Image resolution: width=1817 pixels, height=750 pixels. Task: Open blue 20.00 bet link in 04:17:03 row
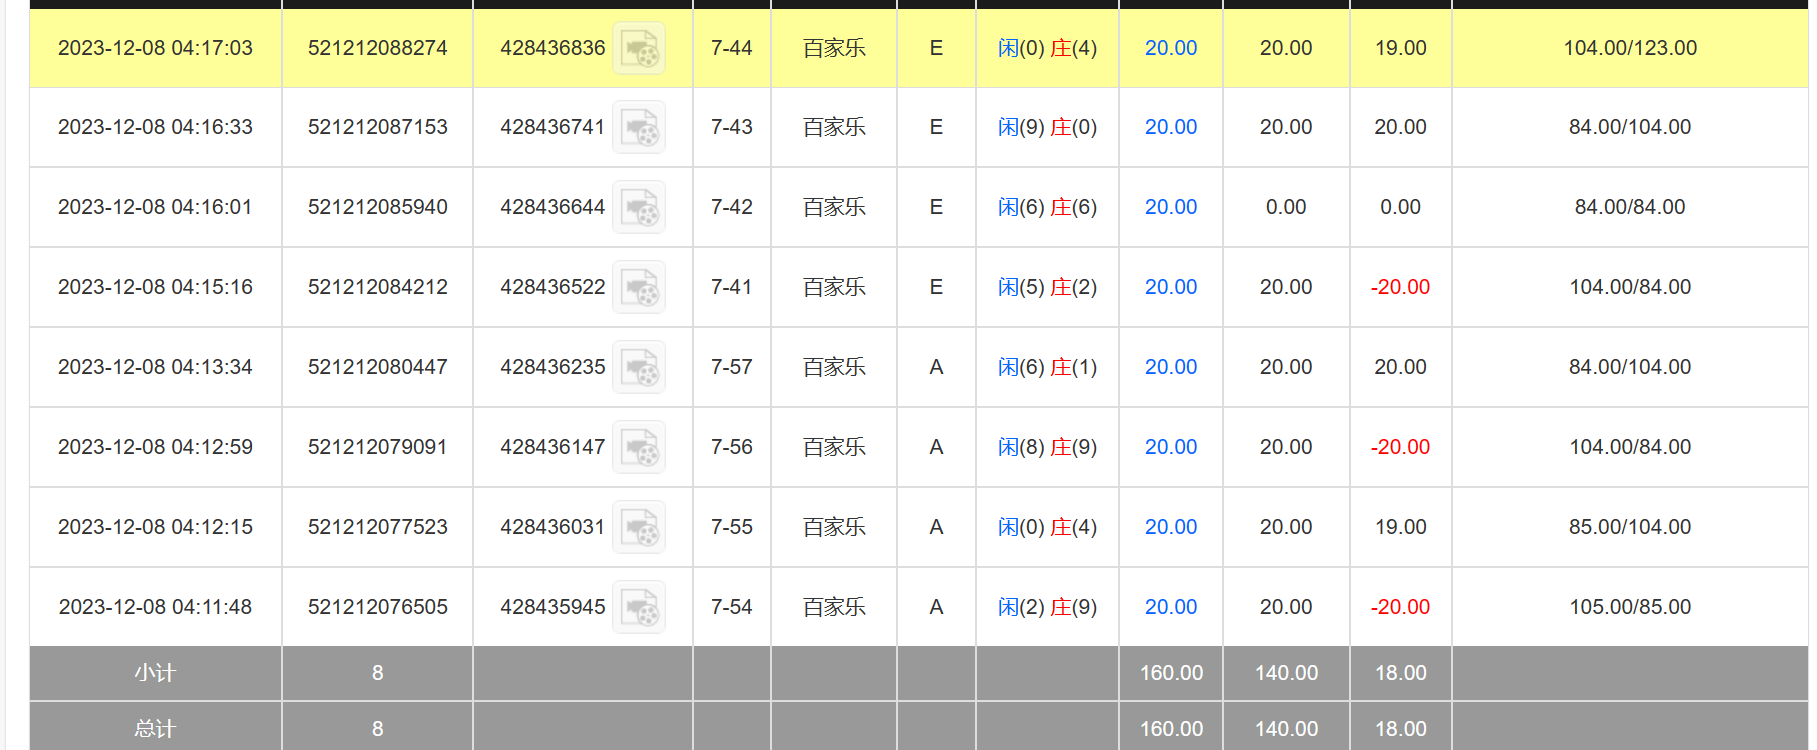pos(1171,48)
